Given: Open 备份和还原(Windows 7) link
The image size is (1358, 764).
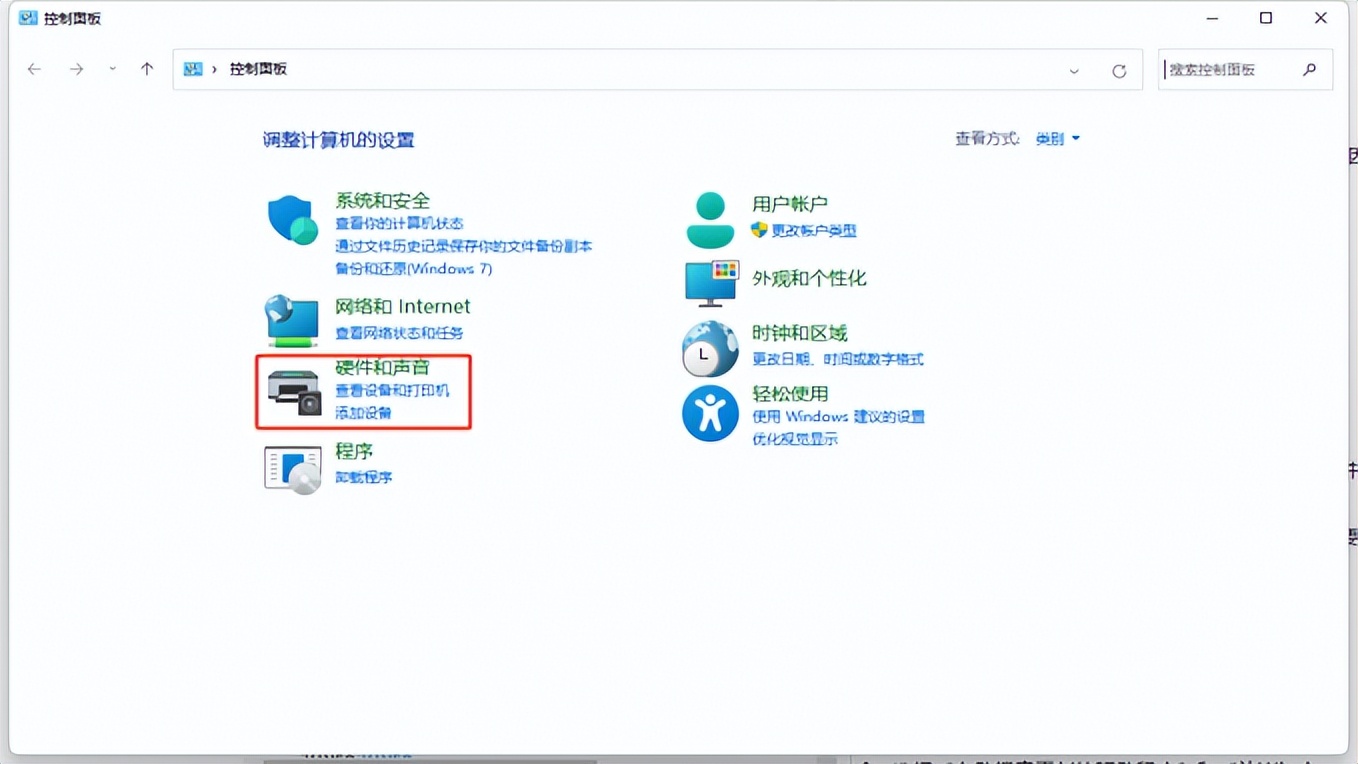Looking at the screenshot, I should [413, 268].
